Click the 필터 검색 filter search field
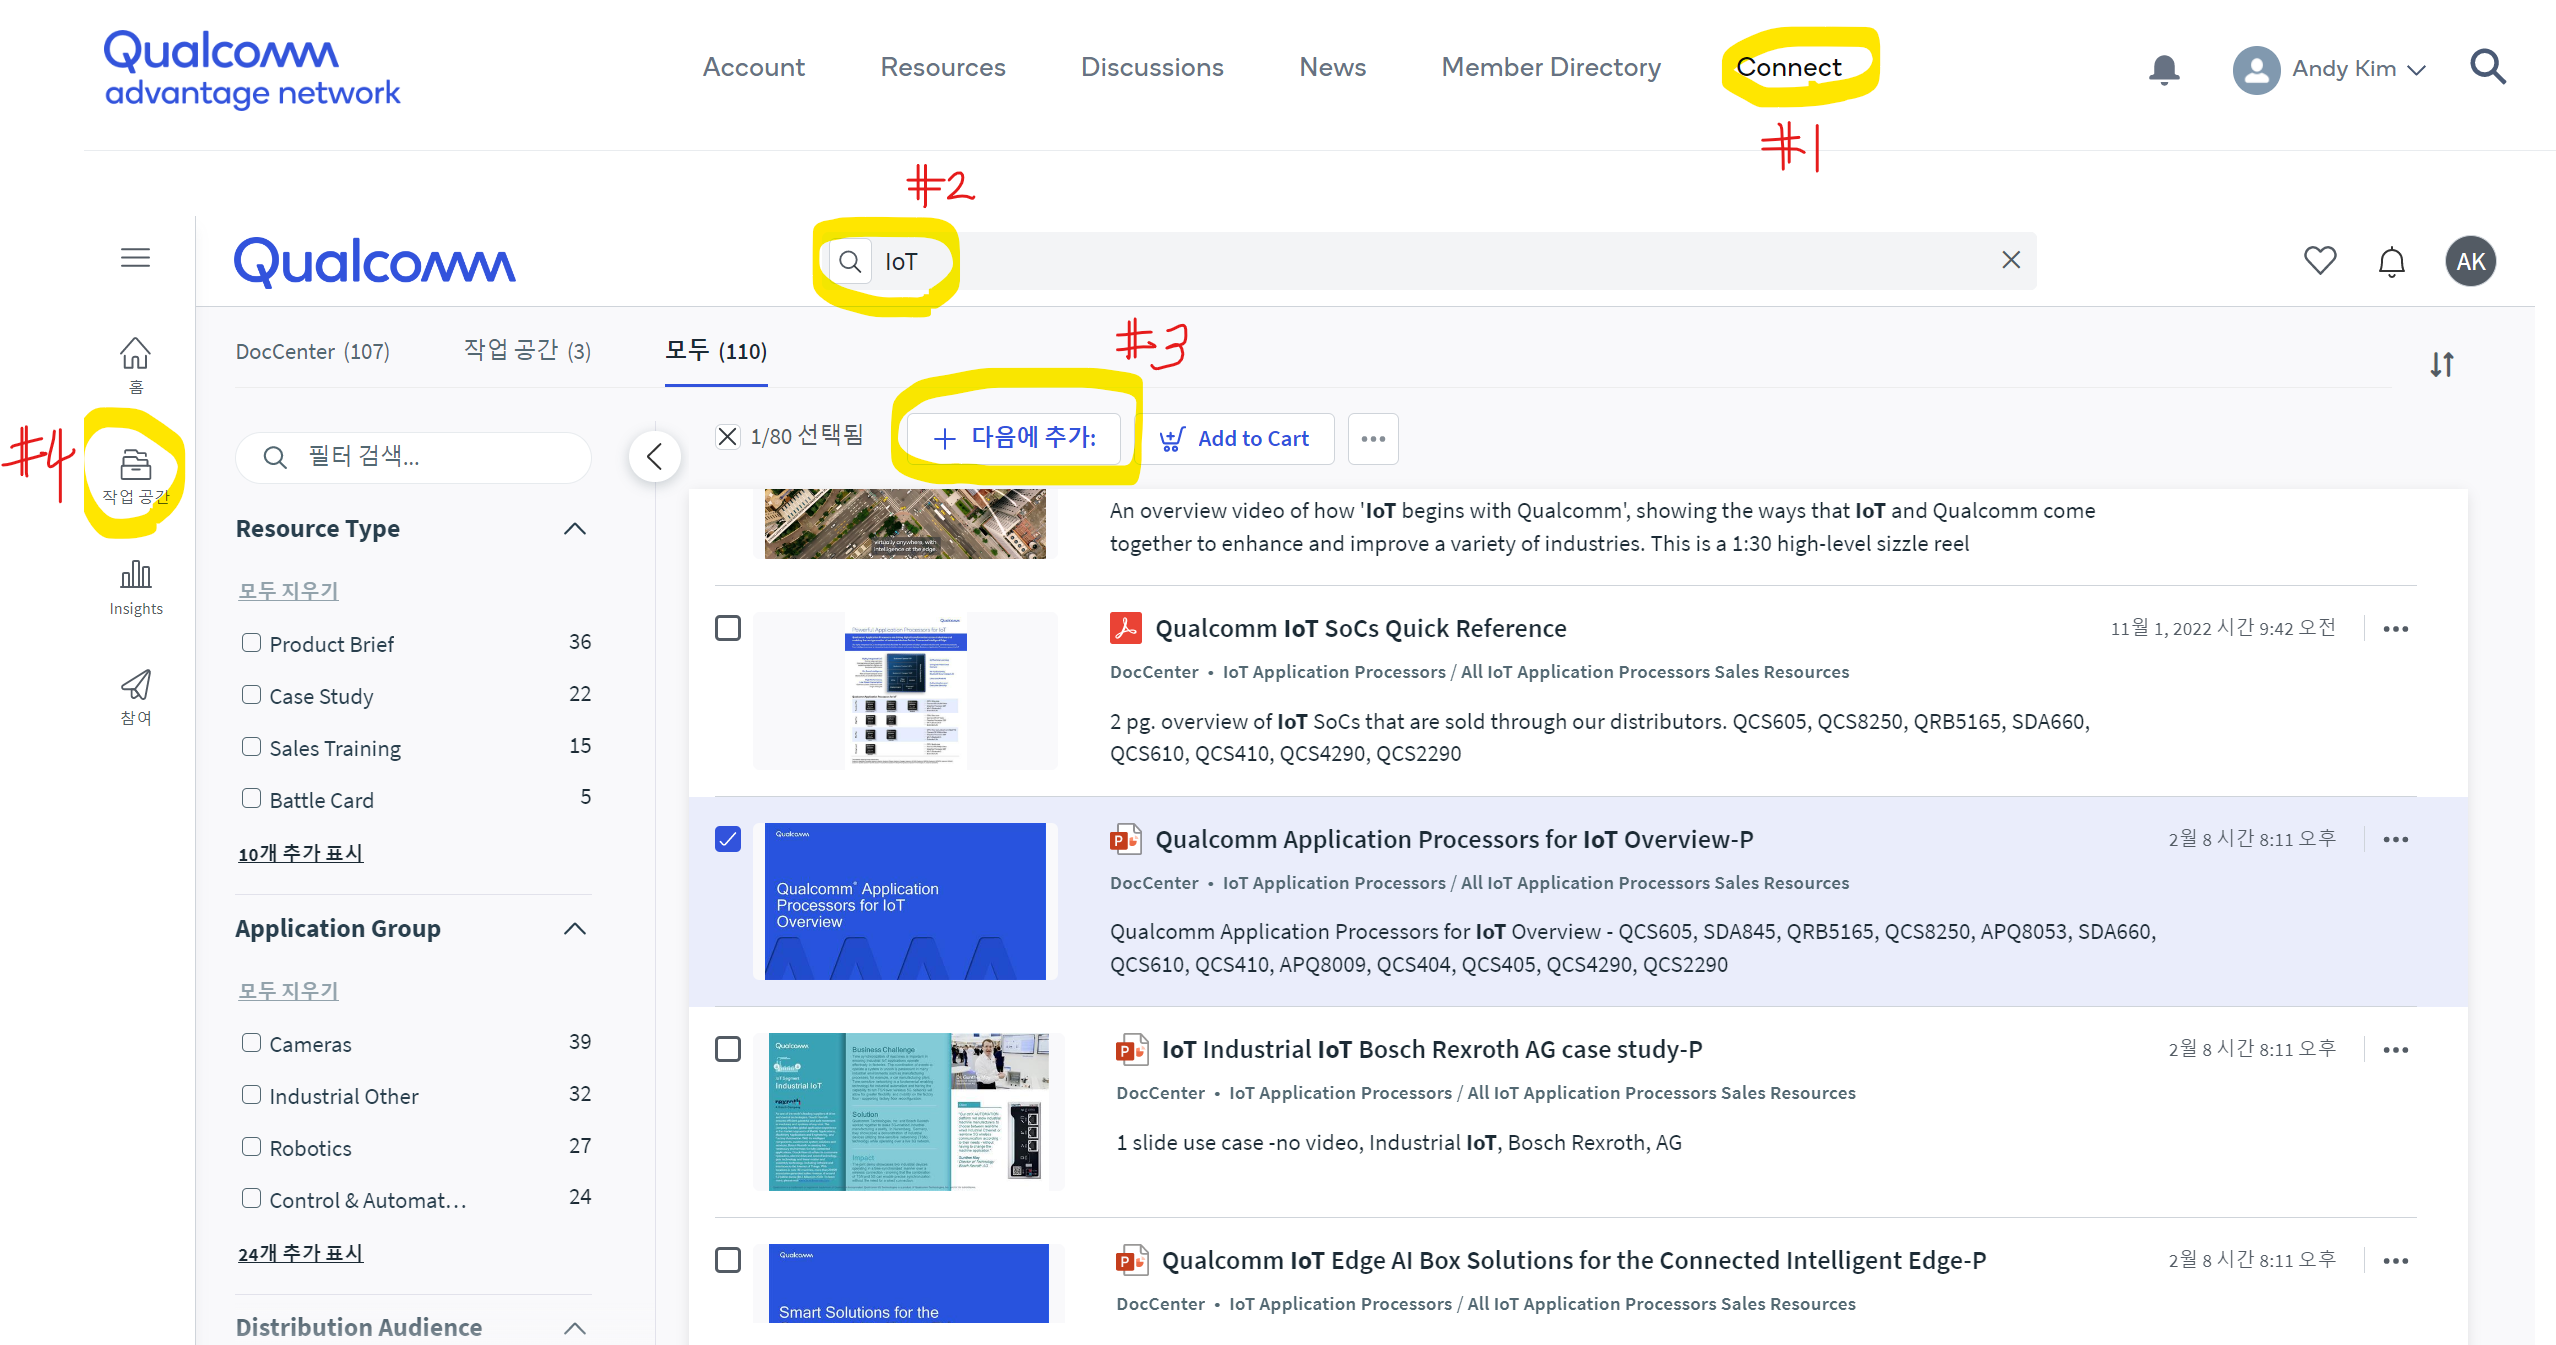This screenshot has width=2556, height=1345. (414, 457)
